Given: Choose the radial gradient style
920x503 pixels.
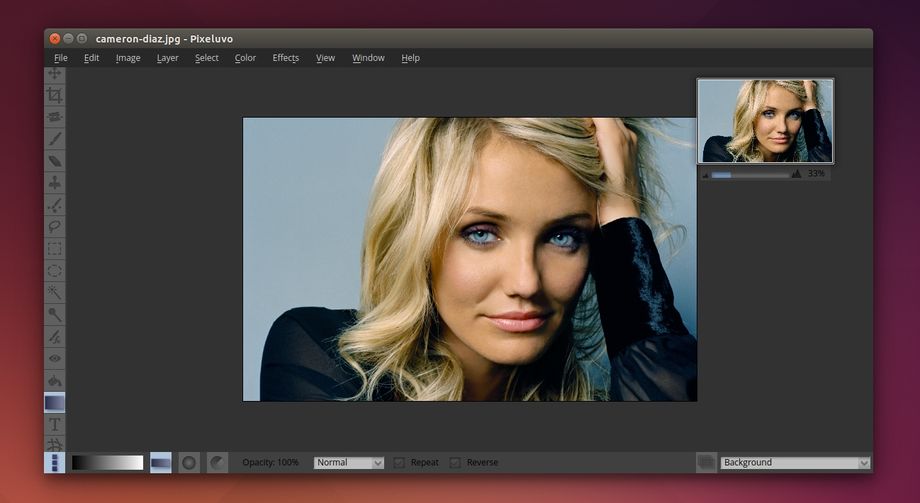Looking at the screenshot, I should tap(189, 462).
